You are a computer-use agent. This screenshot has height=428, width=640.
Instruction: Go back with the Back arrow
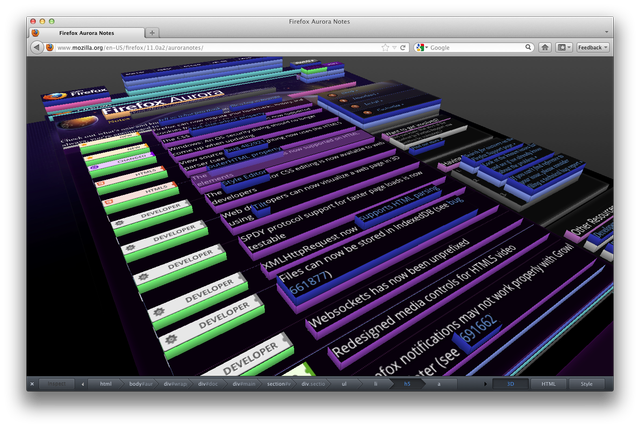(37, 47)
